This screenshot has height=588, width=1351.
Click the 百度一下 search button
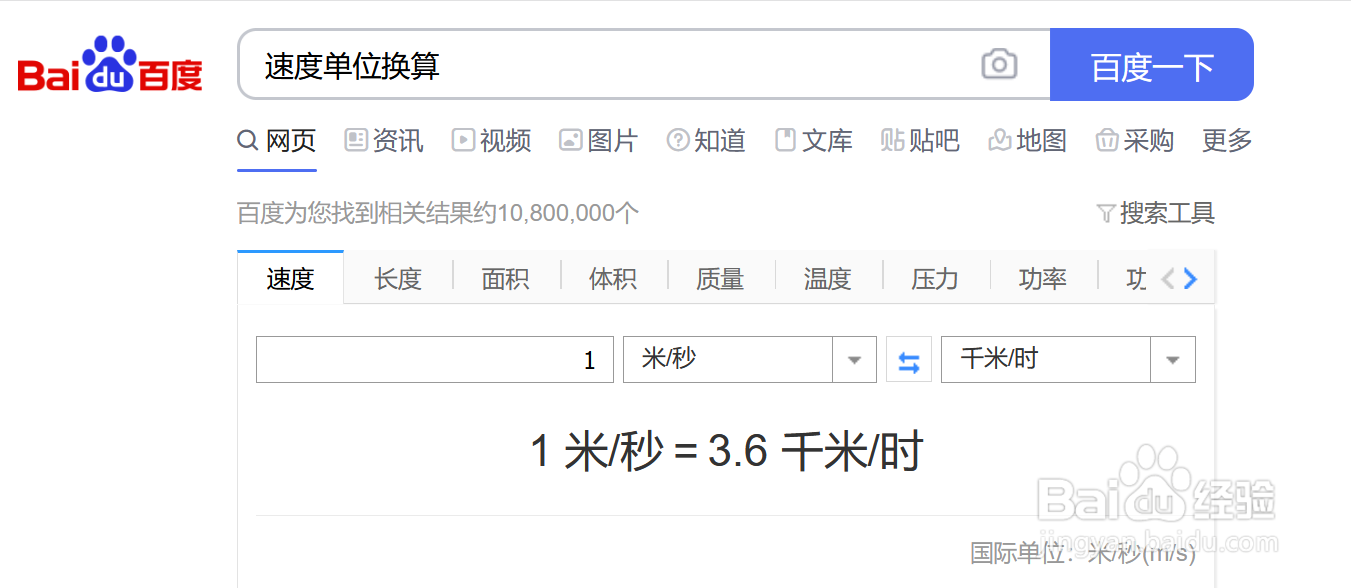point(1152,65)
